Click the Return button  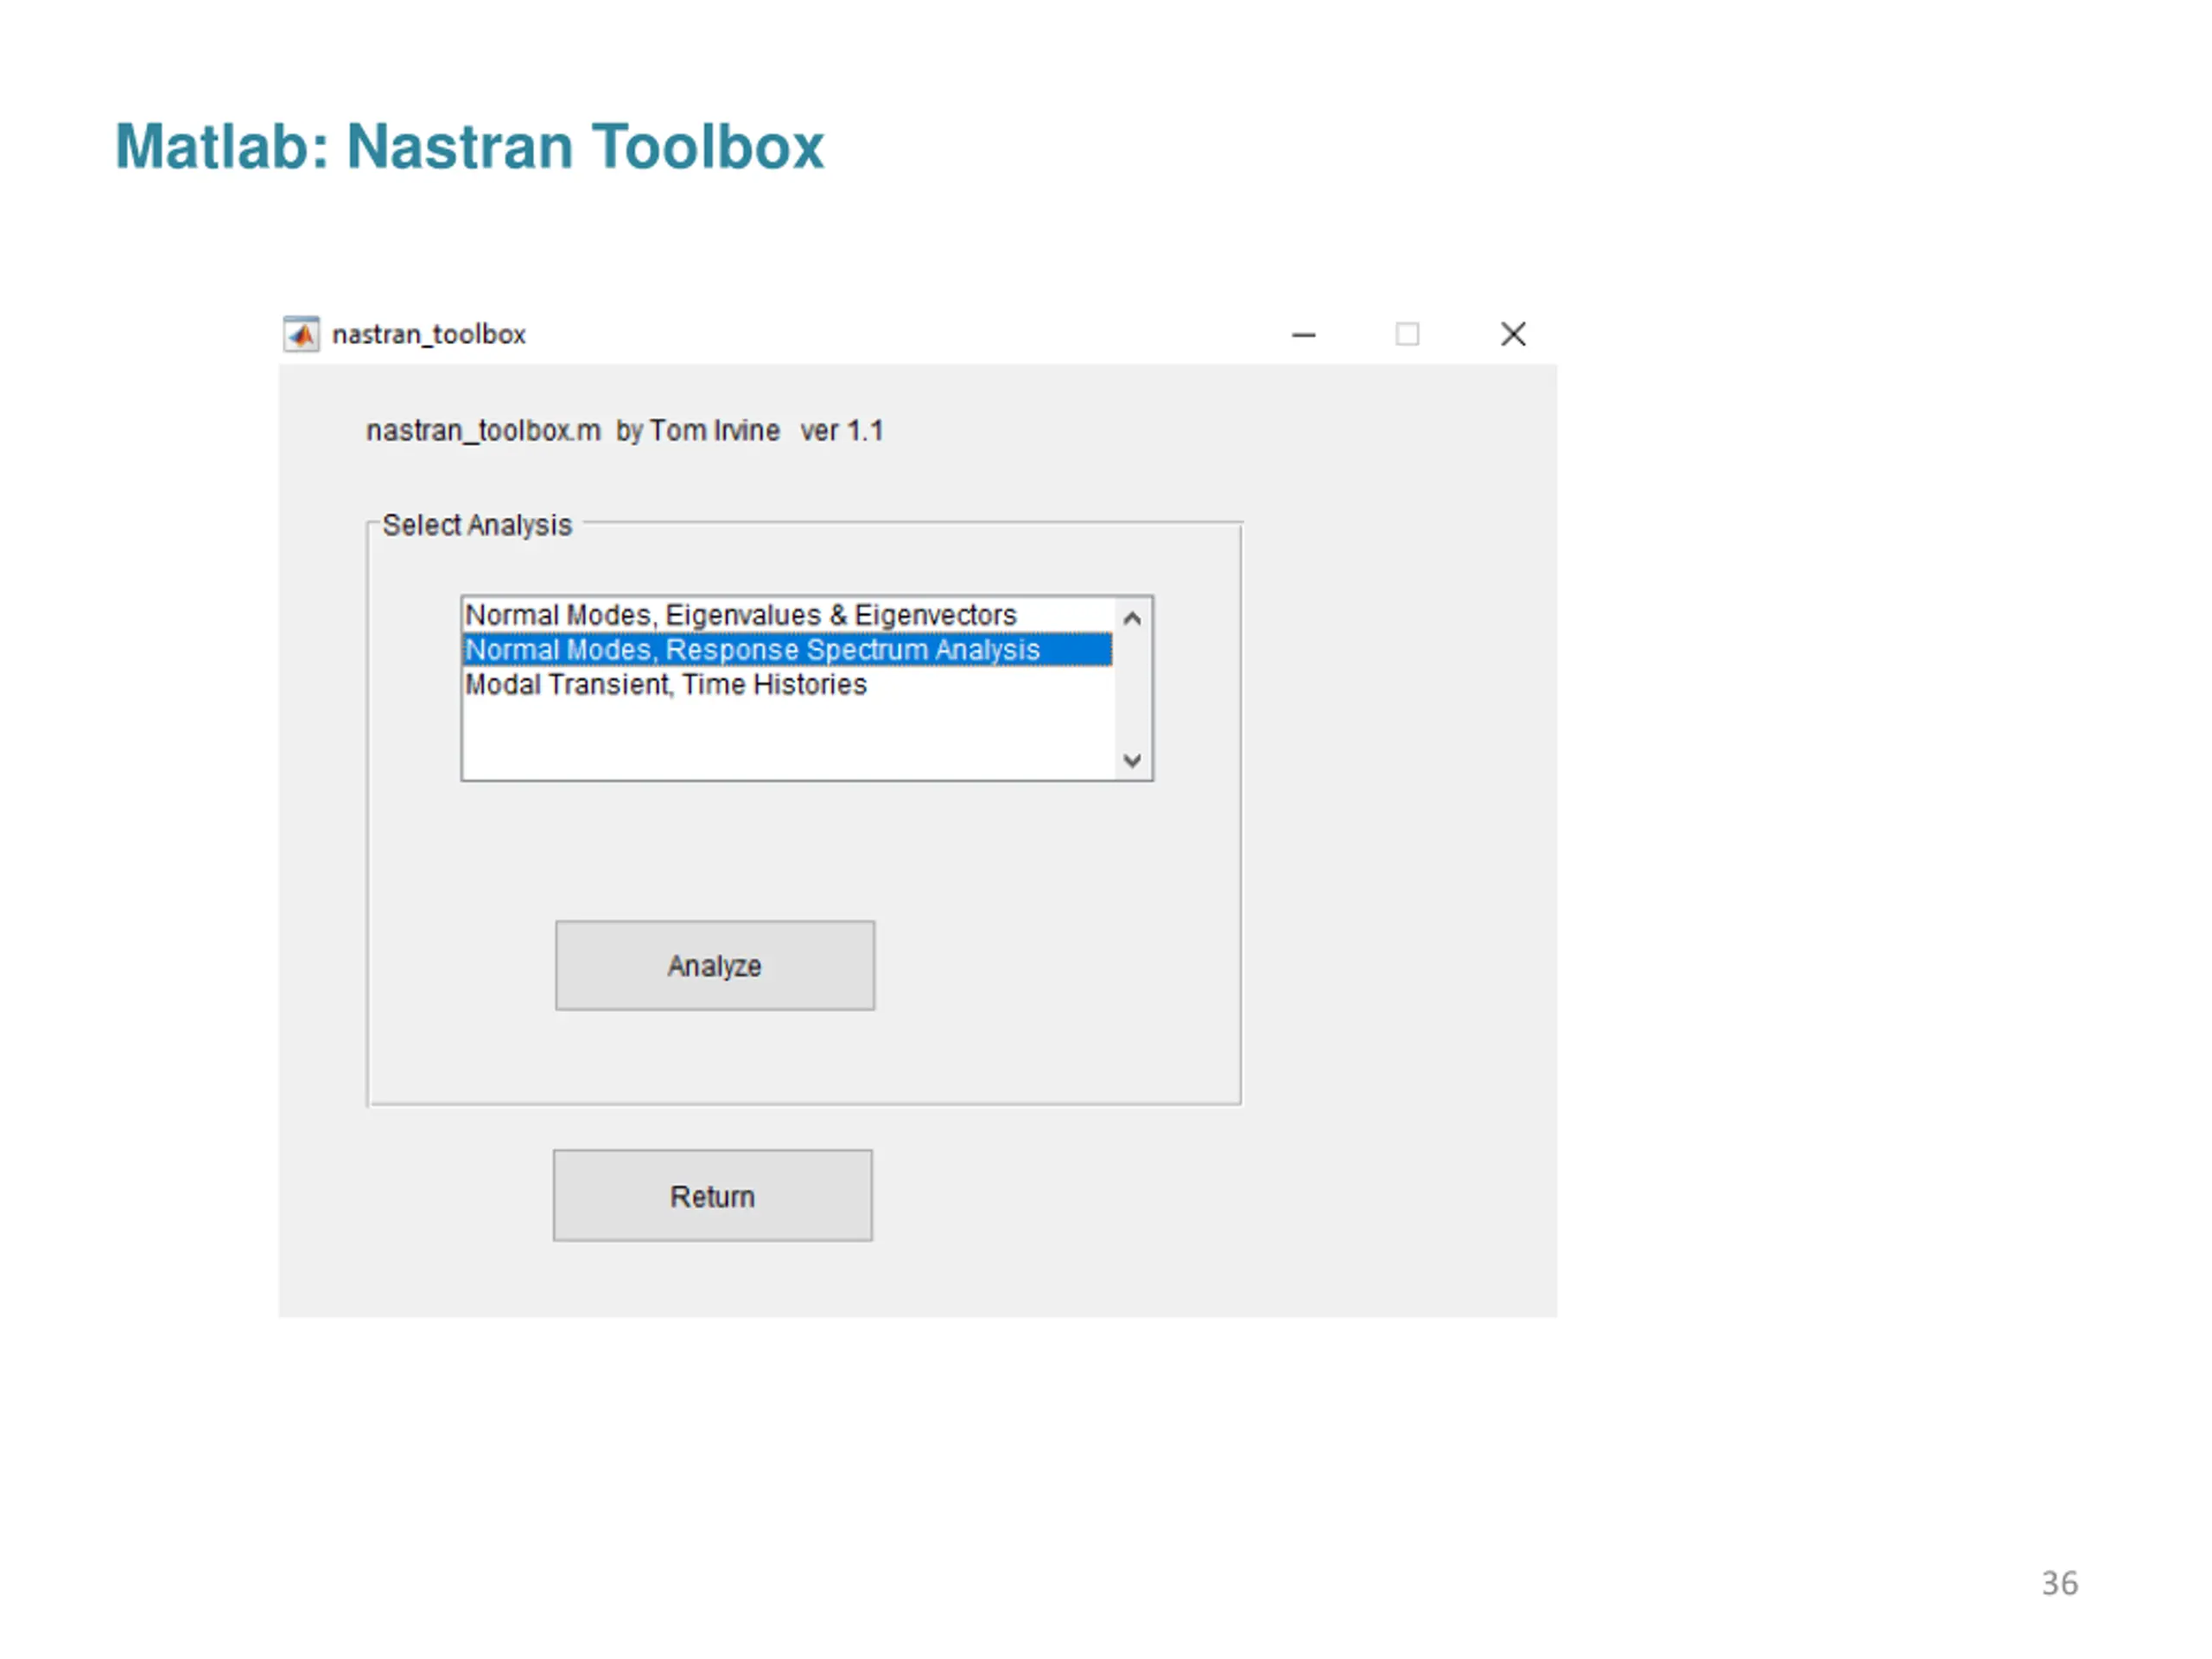[x=713, y=1197]
